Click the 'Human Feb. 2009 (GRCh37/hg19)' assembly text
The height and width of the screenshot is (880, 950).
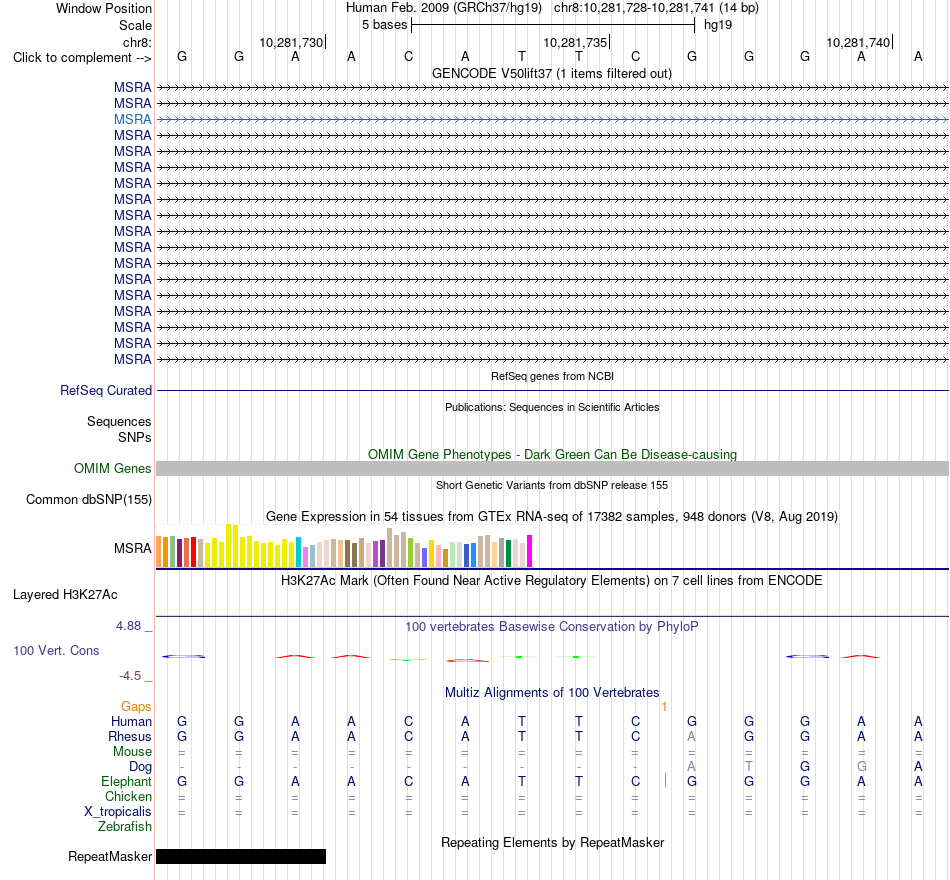(443, 8)
